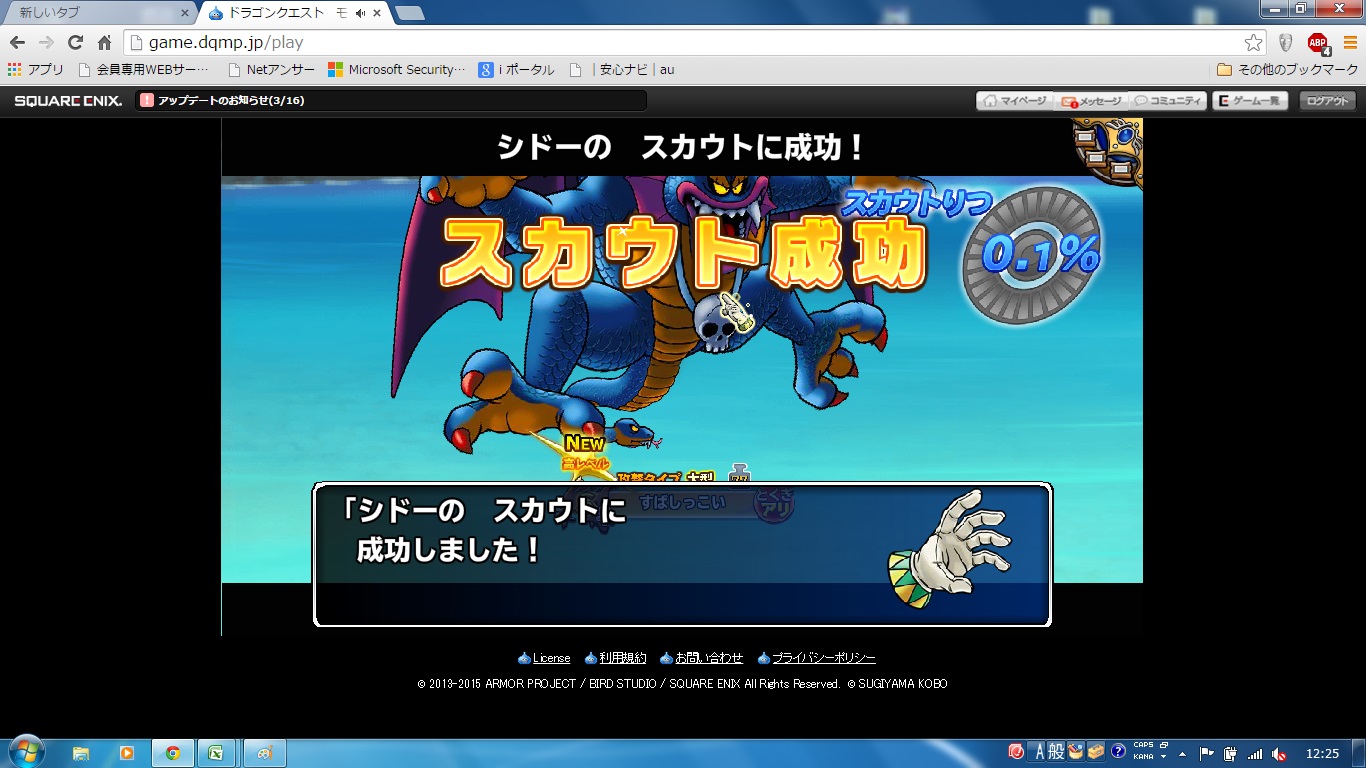Click the white glove hand icon

click(952, 548)
